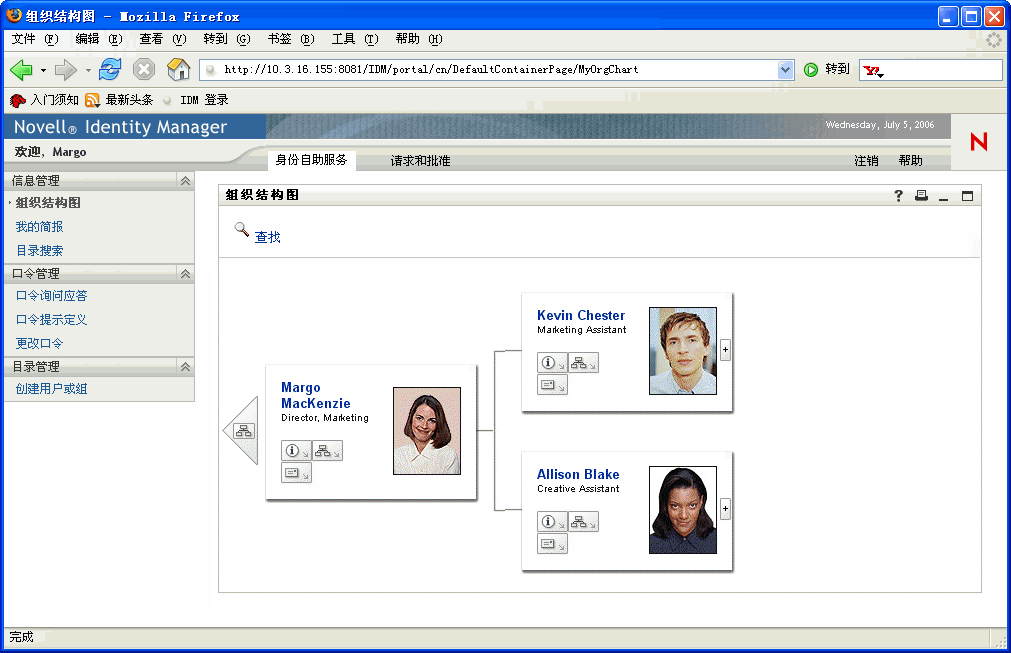Click Allison Blake's photo
Viewport: 1011px width, 653px height.
point(683,510)
